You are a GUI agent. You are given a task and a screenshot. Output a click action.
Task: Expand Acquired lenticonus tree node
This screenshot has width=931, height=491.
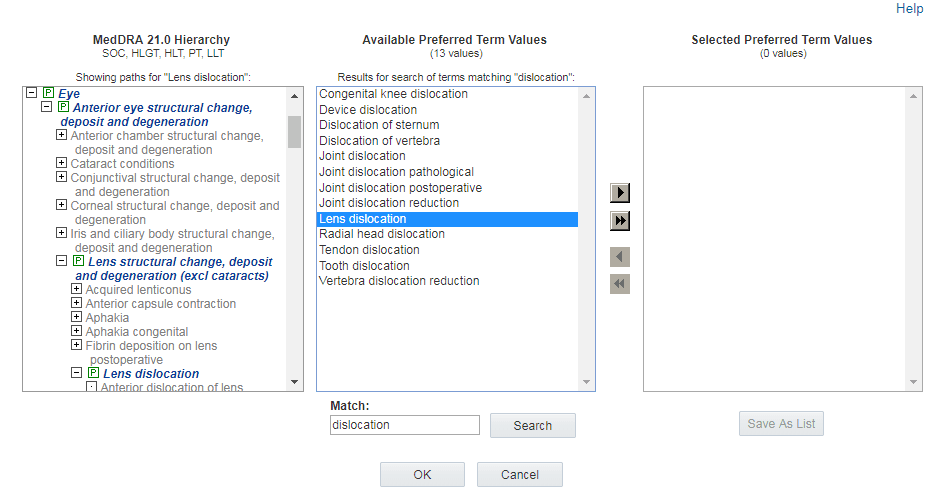pyautogui.click(x=77, y=289)
